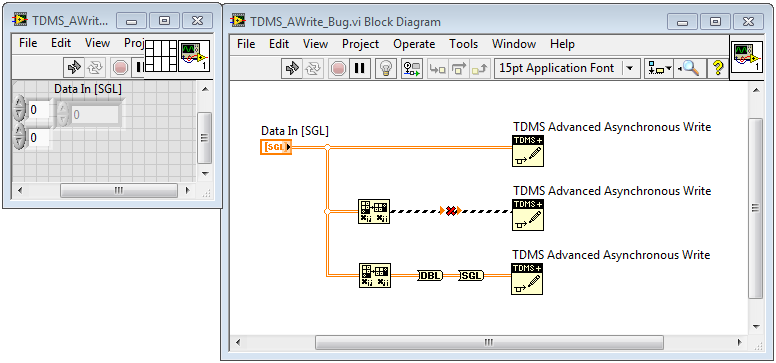This screenshot has width=776, height=363.
Task: Expand 15pt Application Font dropdown
Action: [x=630, y=68]
